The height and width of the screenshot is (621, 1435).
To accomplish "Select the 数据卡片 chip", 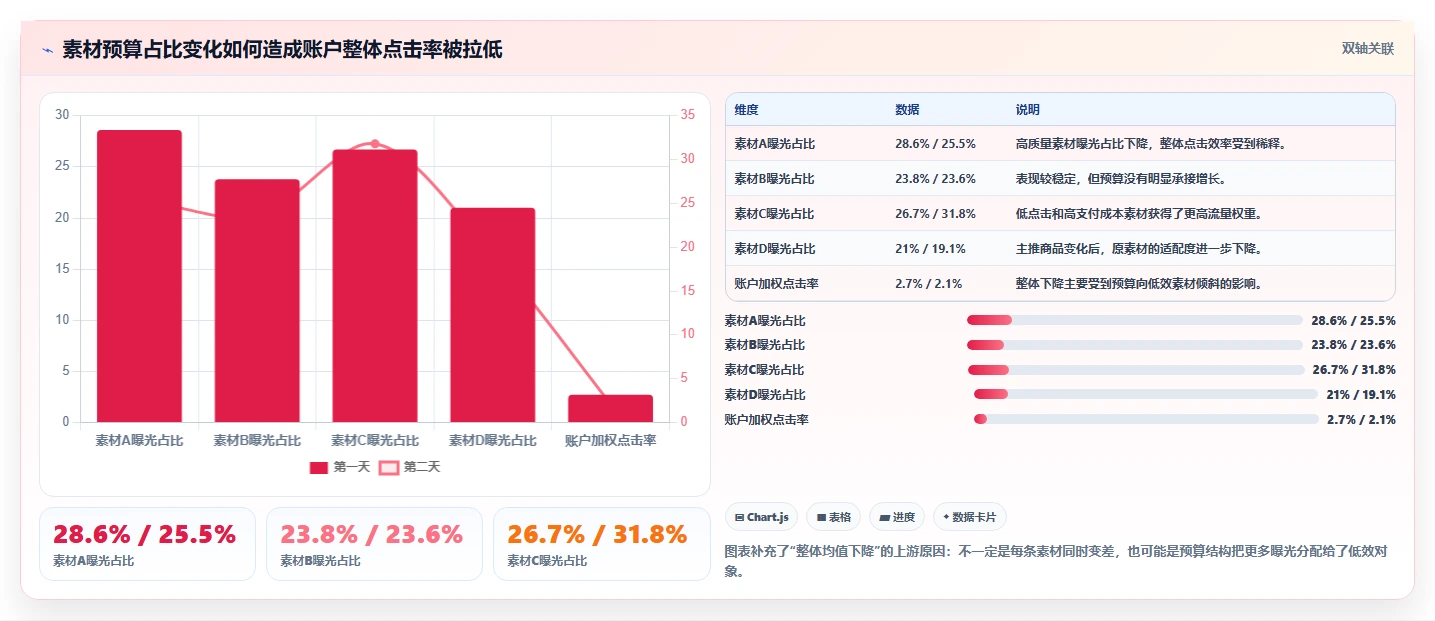I will coord(970,517).
